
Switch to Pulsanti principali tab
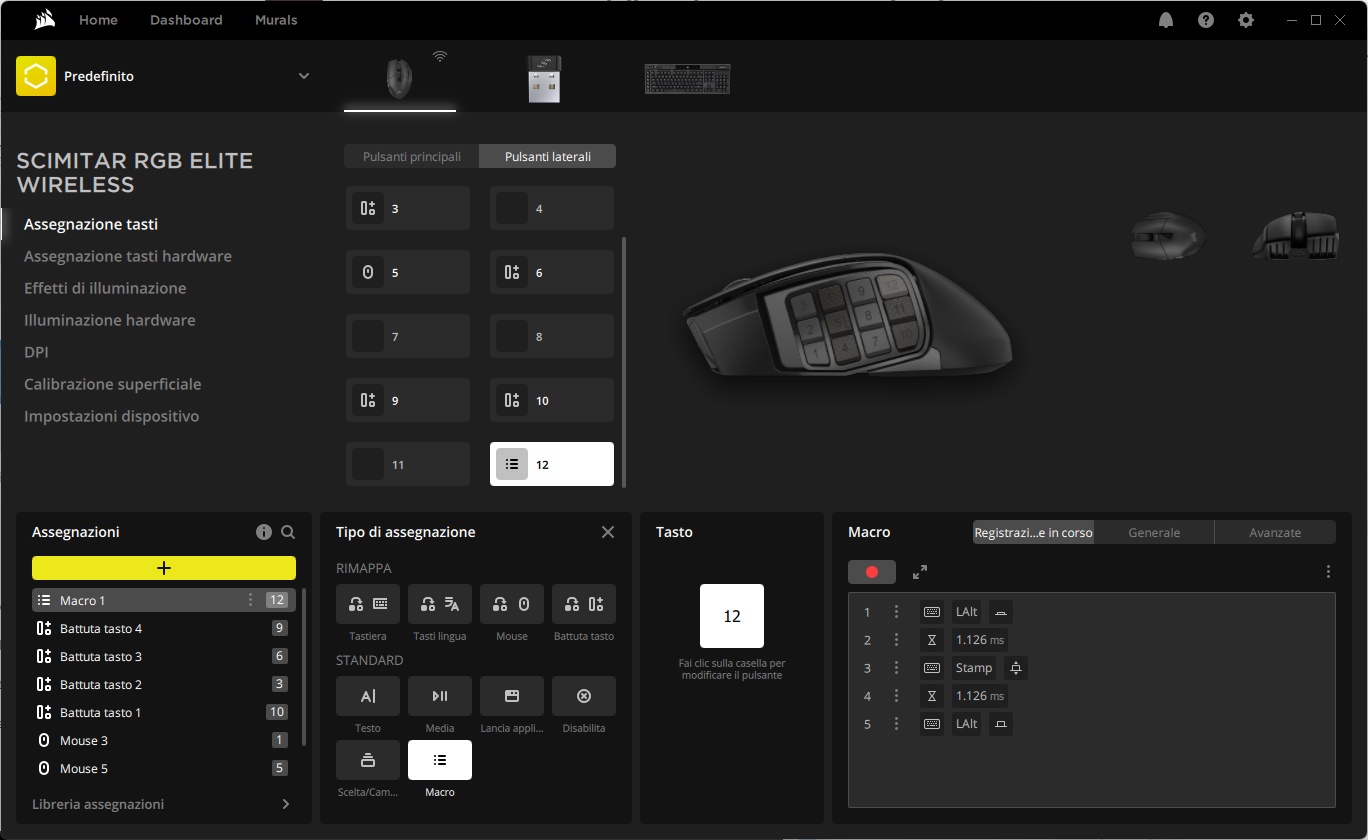(412, 156)
